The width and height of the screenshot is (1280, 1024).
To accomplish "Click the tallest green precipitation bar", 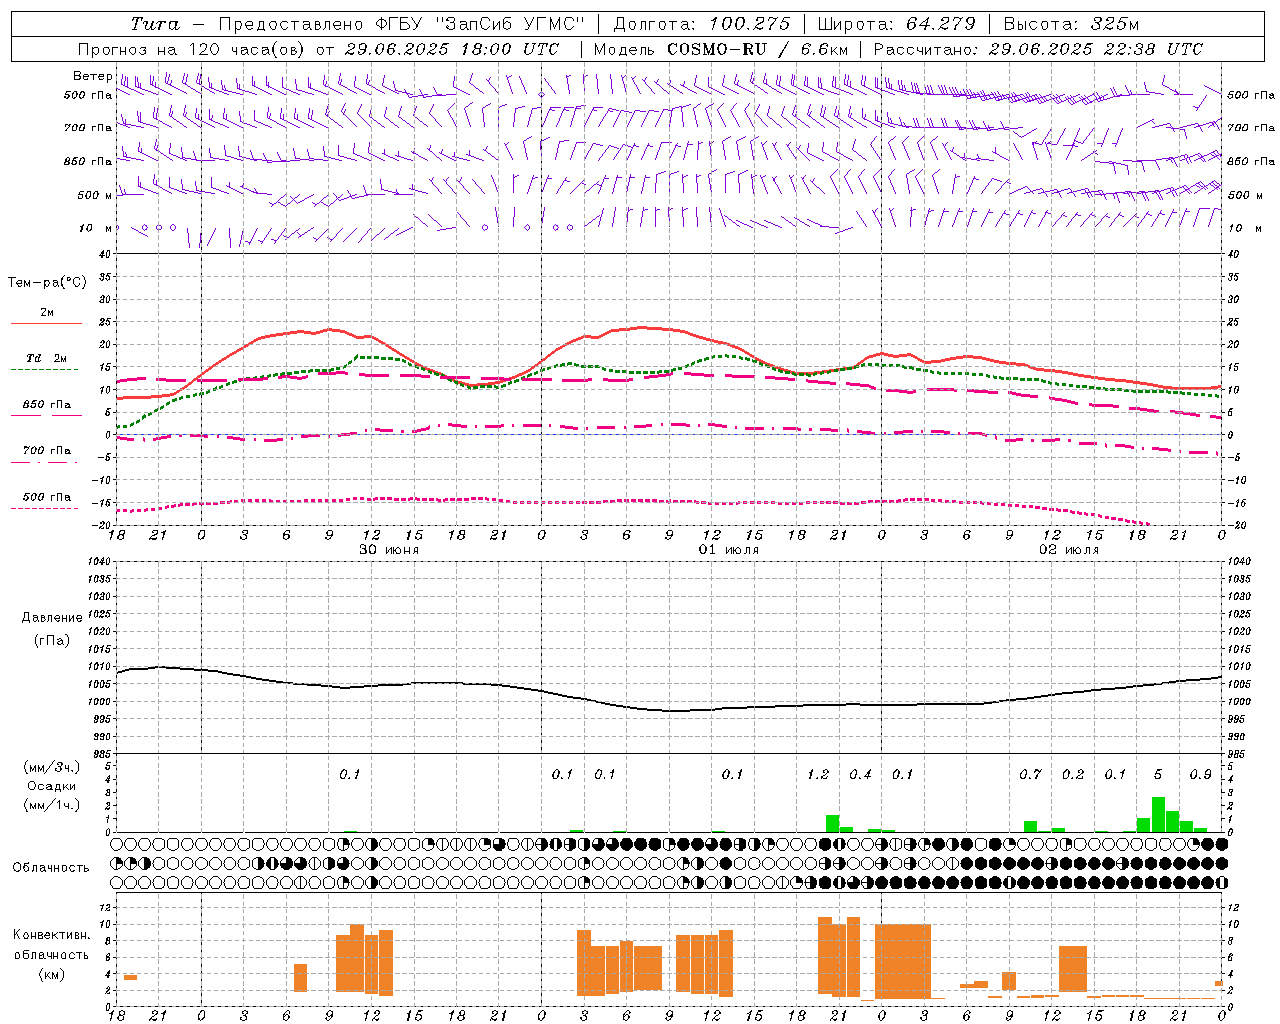I will coord(1158,814).
